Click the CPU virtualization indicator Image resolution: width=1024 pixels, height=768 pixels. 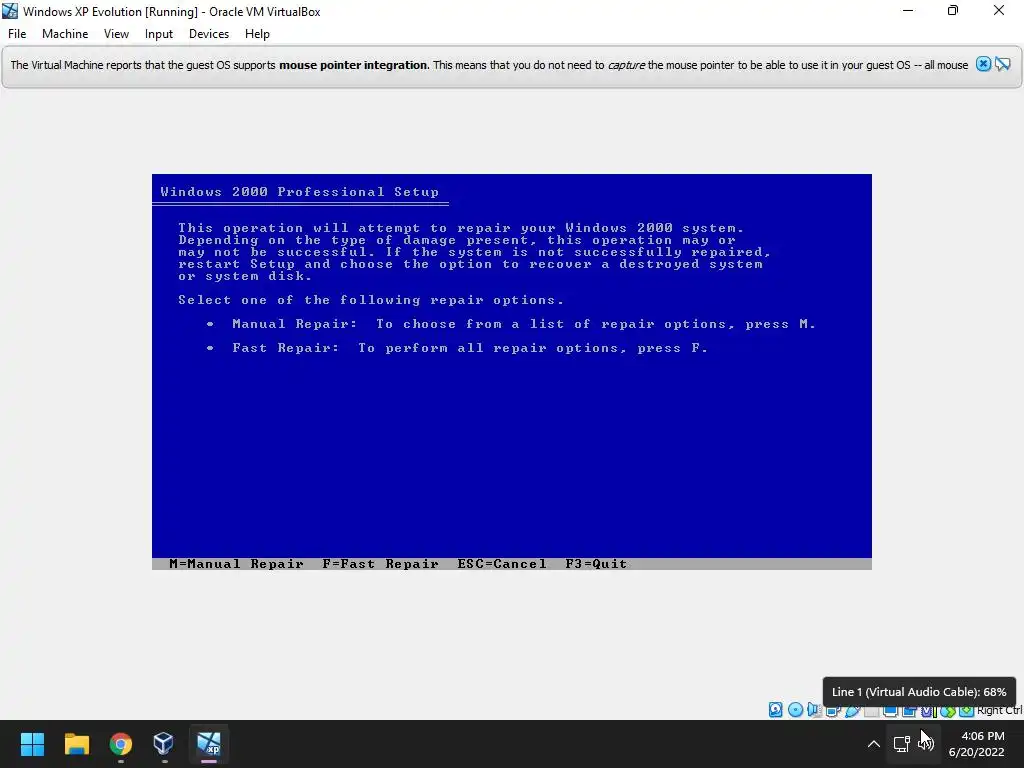(x=928, y=711)
